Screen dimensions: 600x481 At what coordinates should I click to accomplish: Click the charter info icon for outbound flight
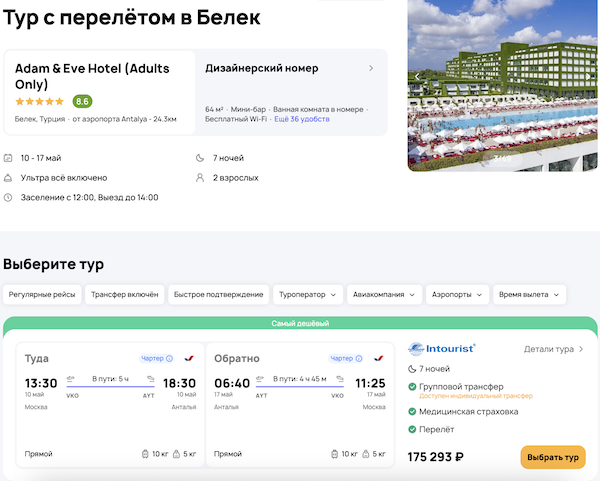coord(170,358)
